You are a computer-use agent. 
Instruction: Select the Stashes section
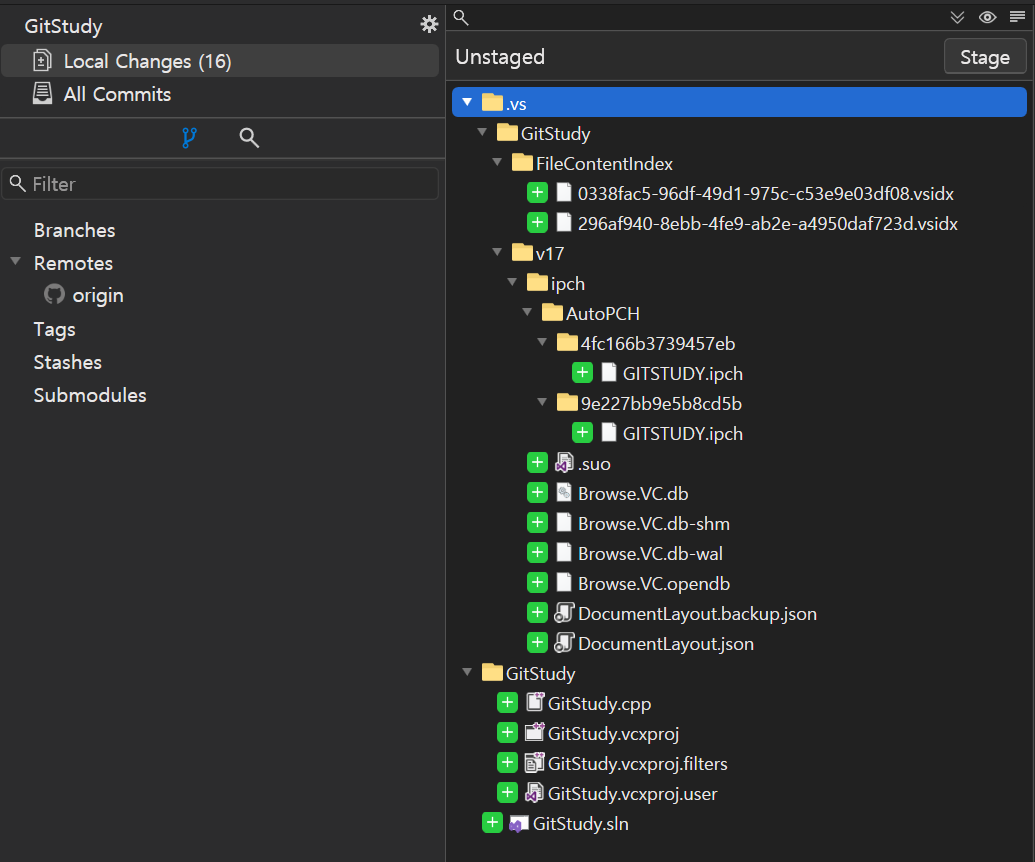68,362
